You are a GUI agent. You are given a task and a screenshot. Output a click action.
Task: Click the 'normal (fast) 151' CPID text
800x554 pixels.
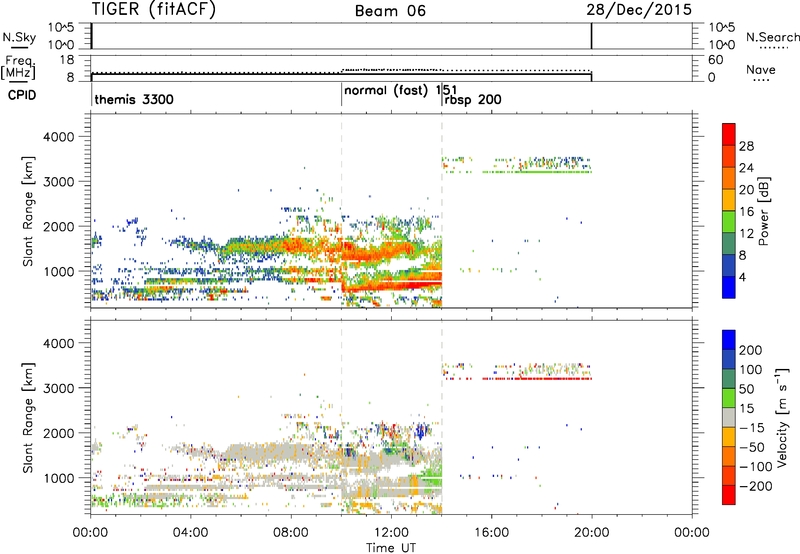click(401, 91)
